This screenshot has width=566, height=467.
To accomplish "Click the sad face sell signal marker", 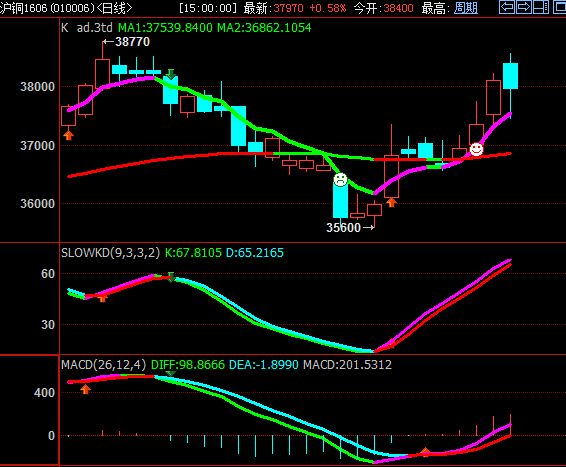I will coord(340,179).
